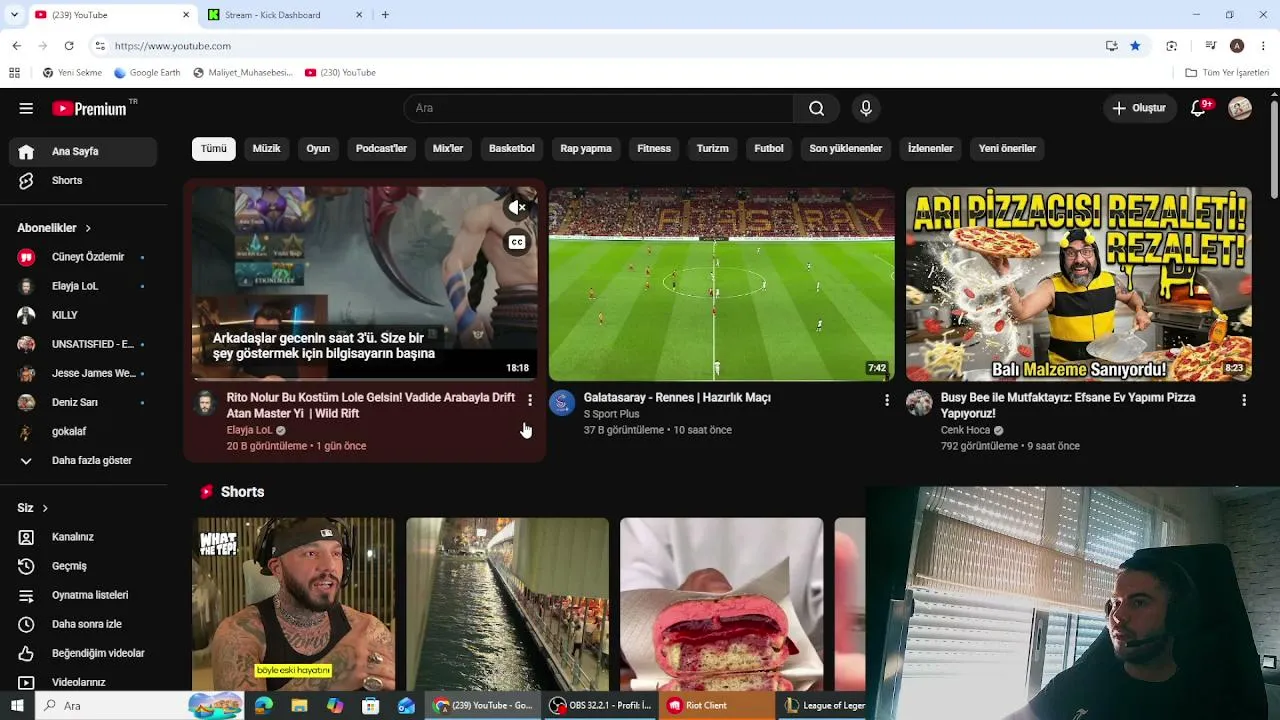Screen dimensions: 1280x720
Task: Open Shorts in sidebar
Action: click(83, 181)
